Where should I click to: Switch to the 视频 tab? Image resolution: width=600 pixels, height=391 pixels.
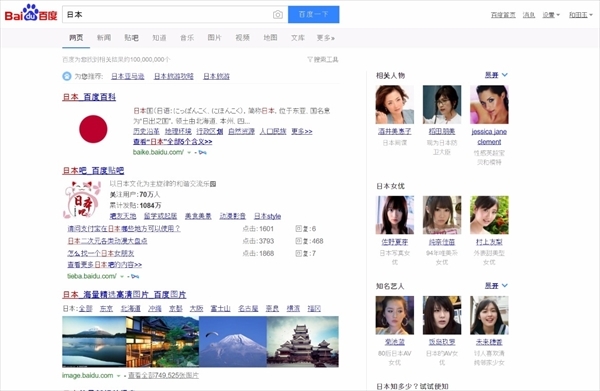click(x=242, y=37)
